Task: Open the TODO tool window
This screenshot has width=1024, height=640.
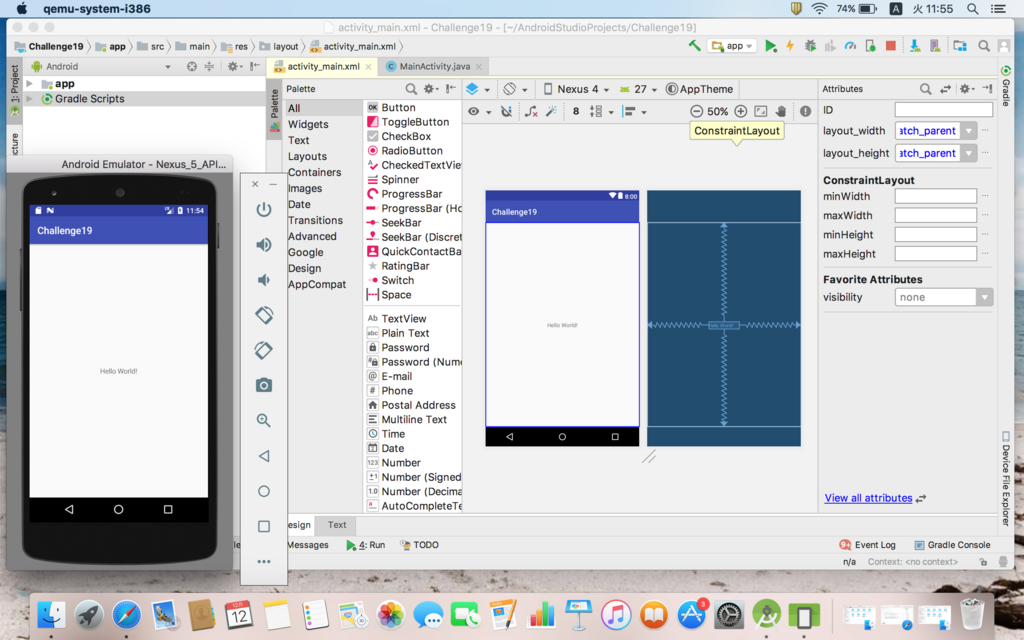Action: (x=419, y=545)
